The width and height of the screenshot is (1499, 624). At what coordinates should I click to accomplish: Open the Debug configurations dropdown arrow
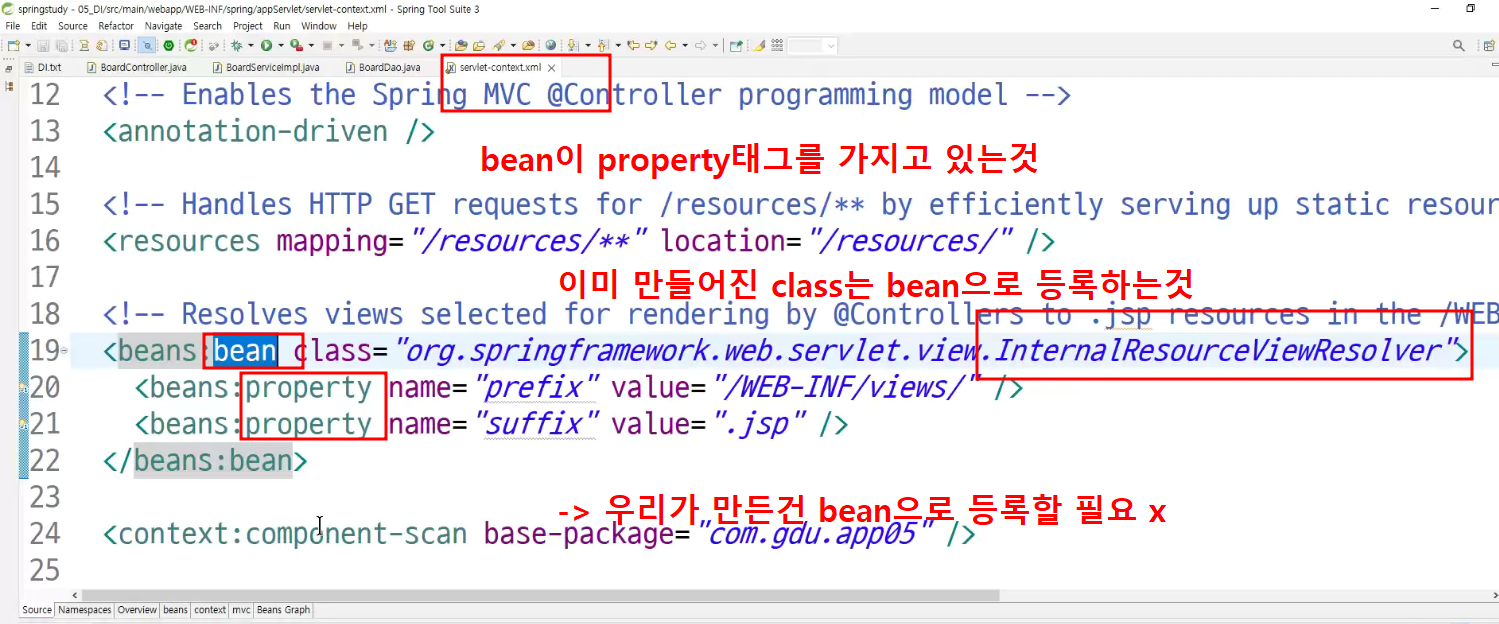(x=250, y=45)
